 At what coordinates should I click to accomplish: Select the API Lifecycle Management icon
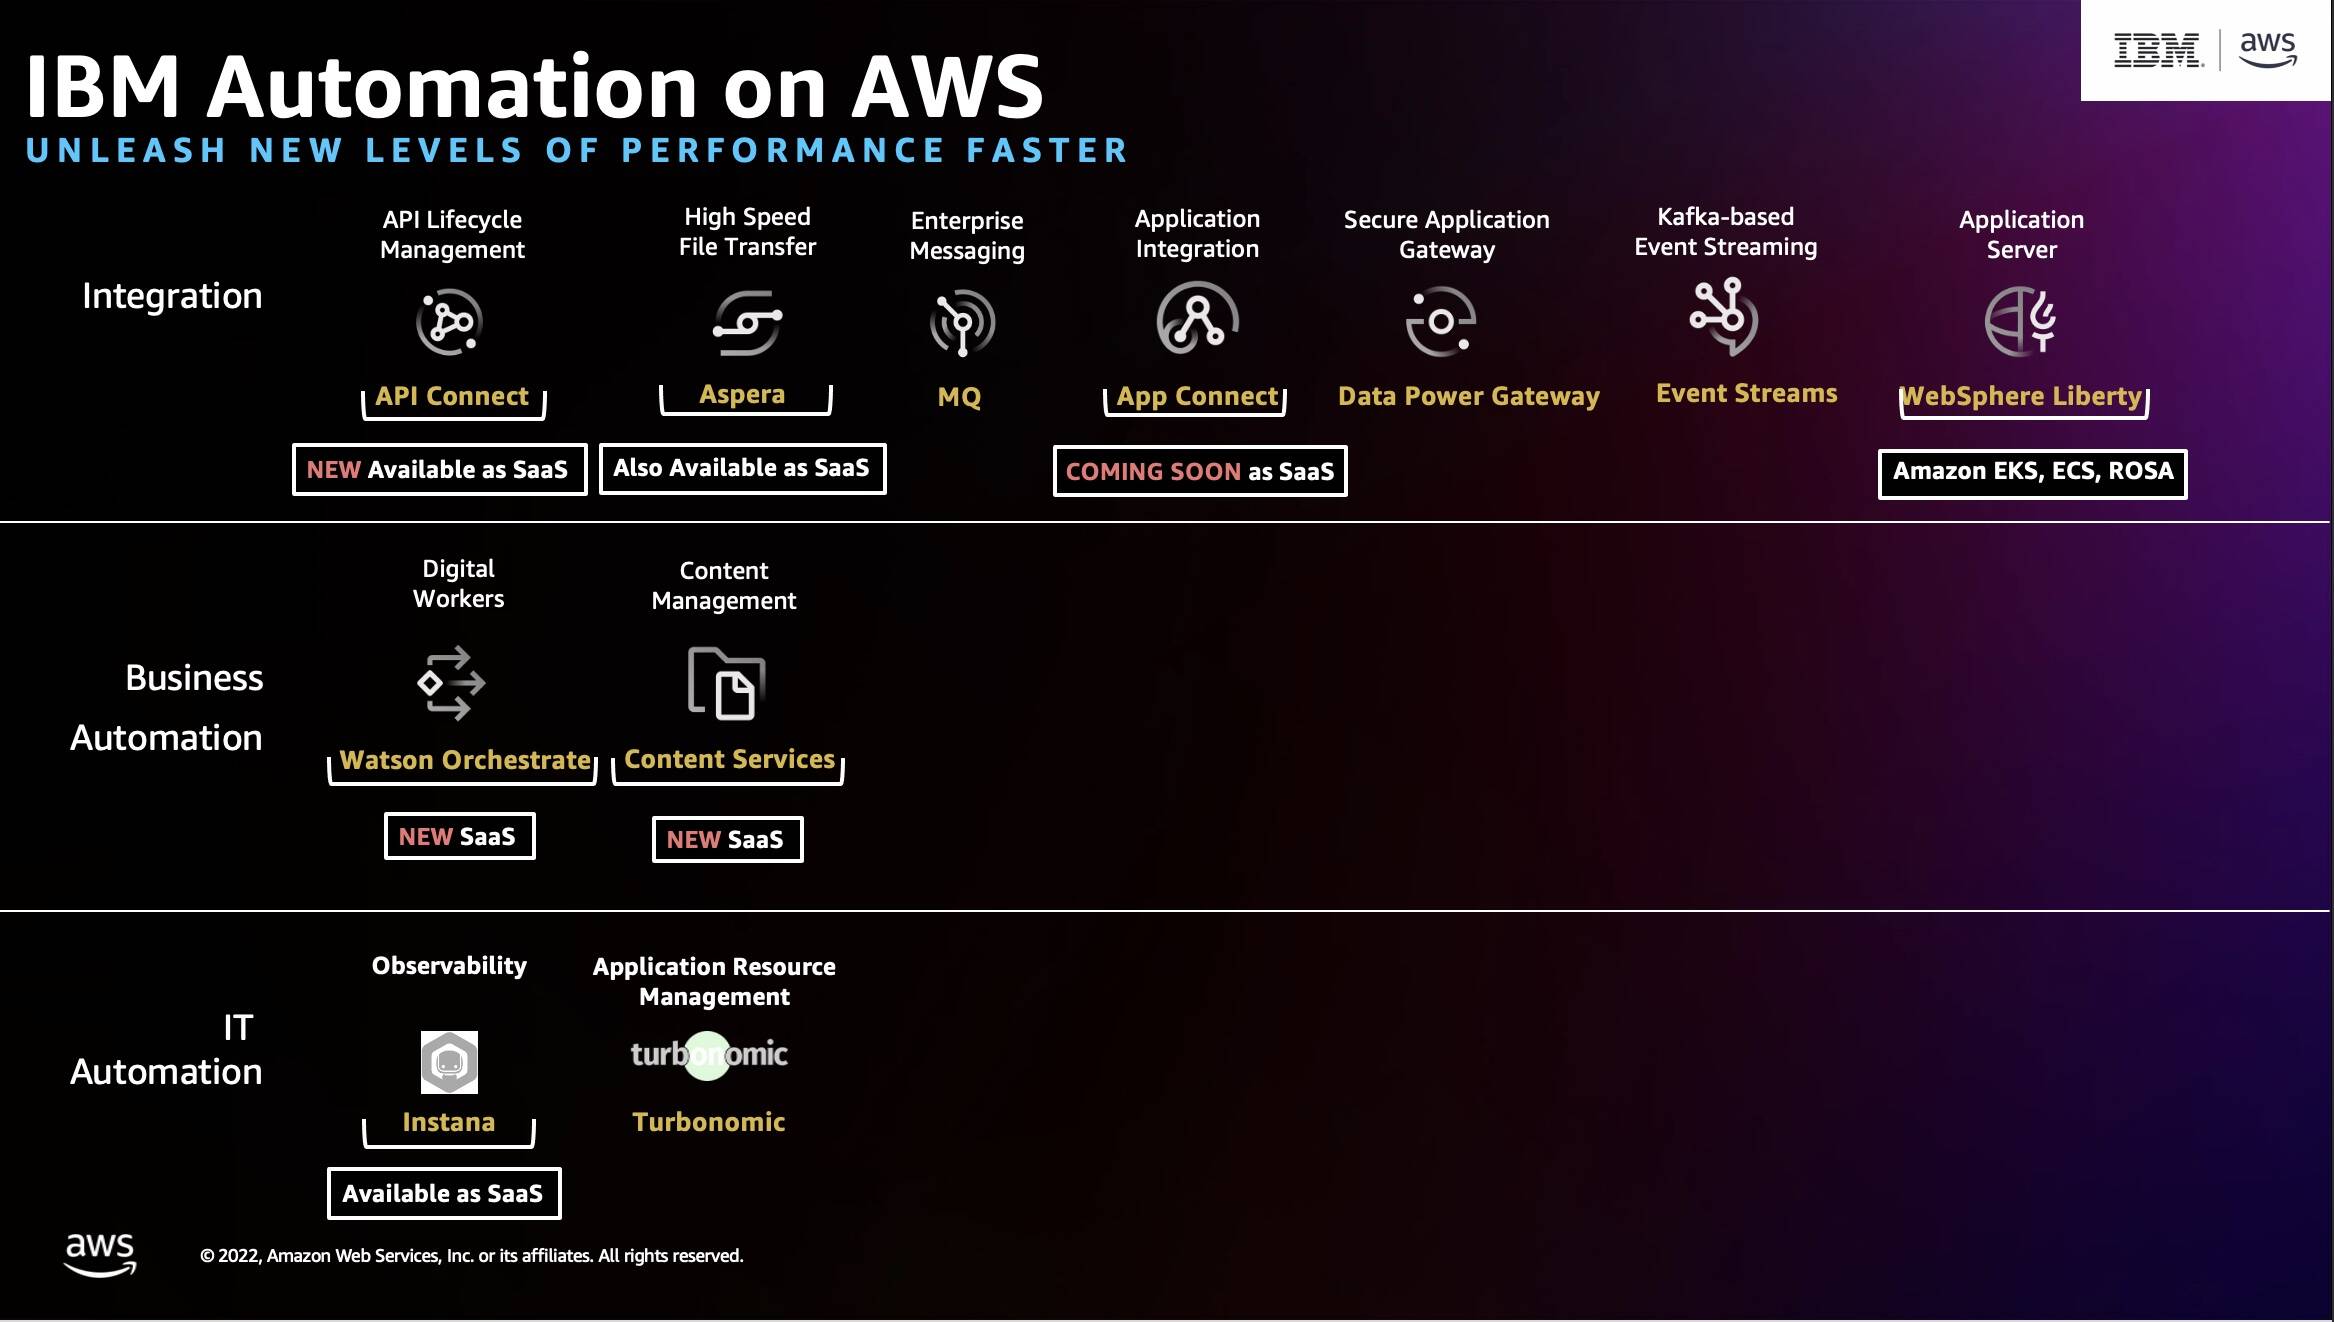pyautogui.click(x=450, y=322)
